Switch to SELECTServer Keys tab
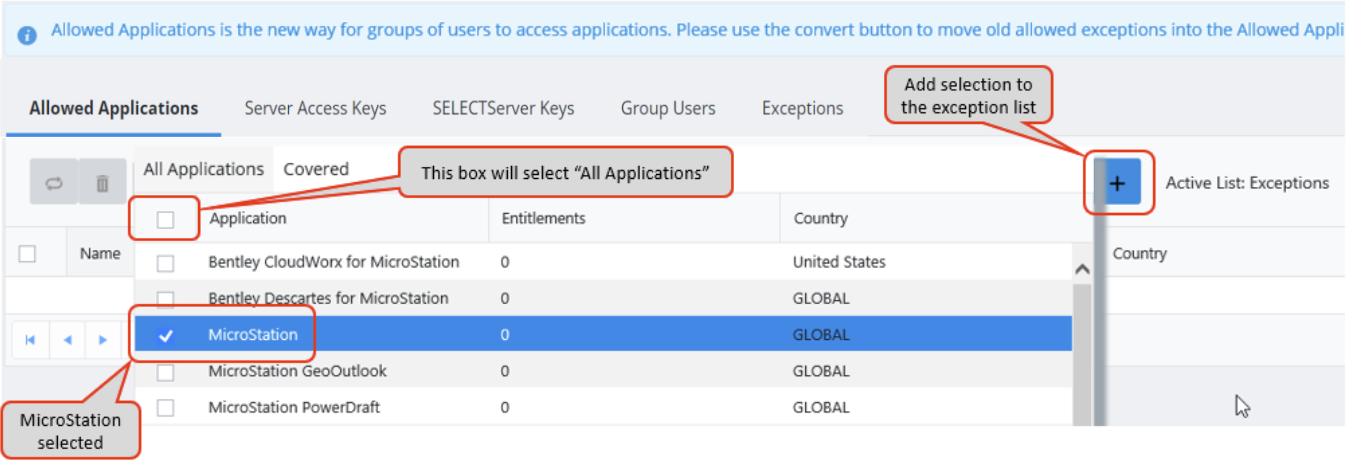Viewport: 1347px width, 467px height. 503,108
